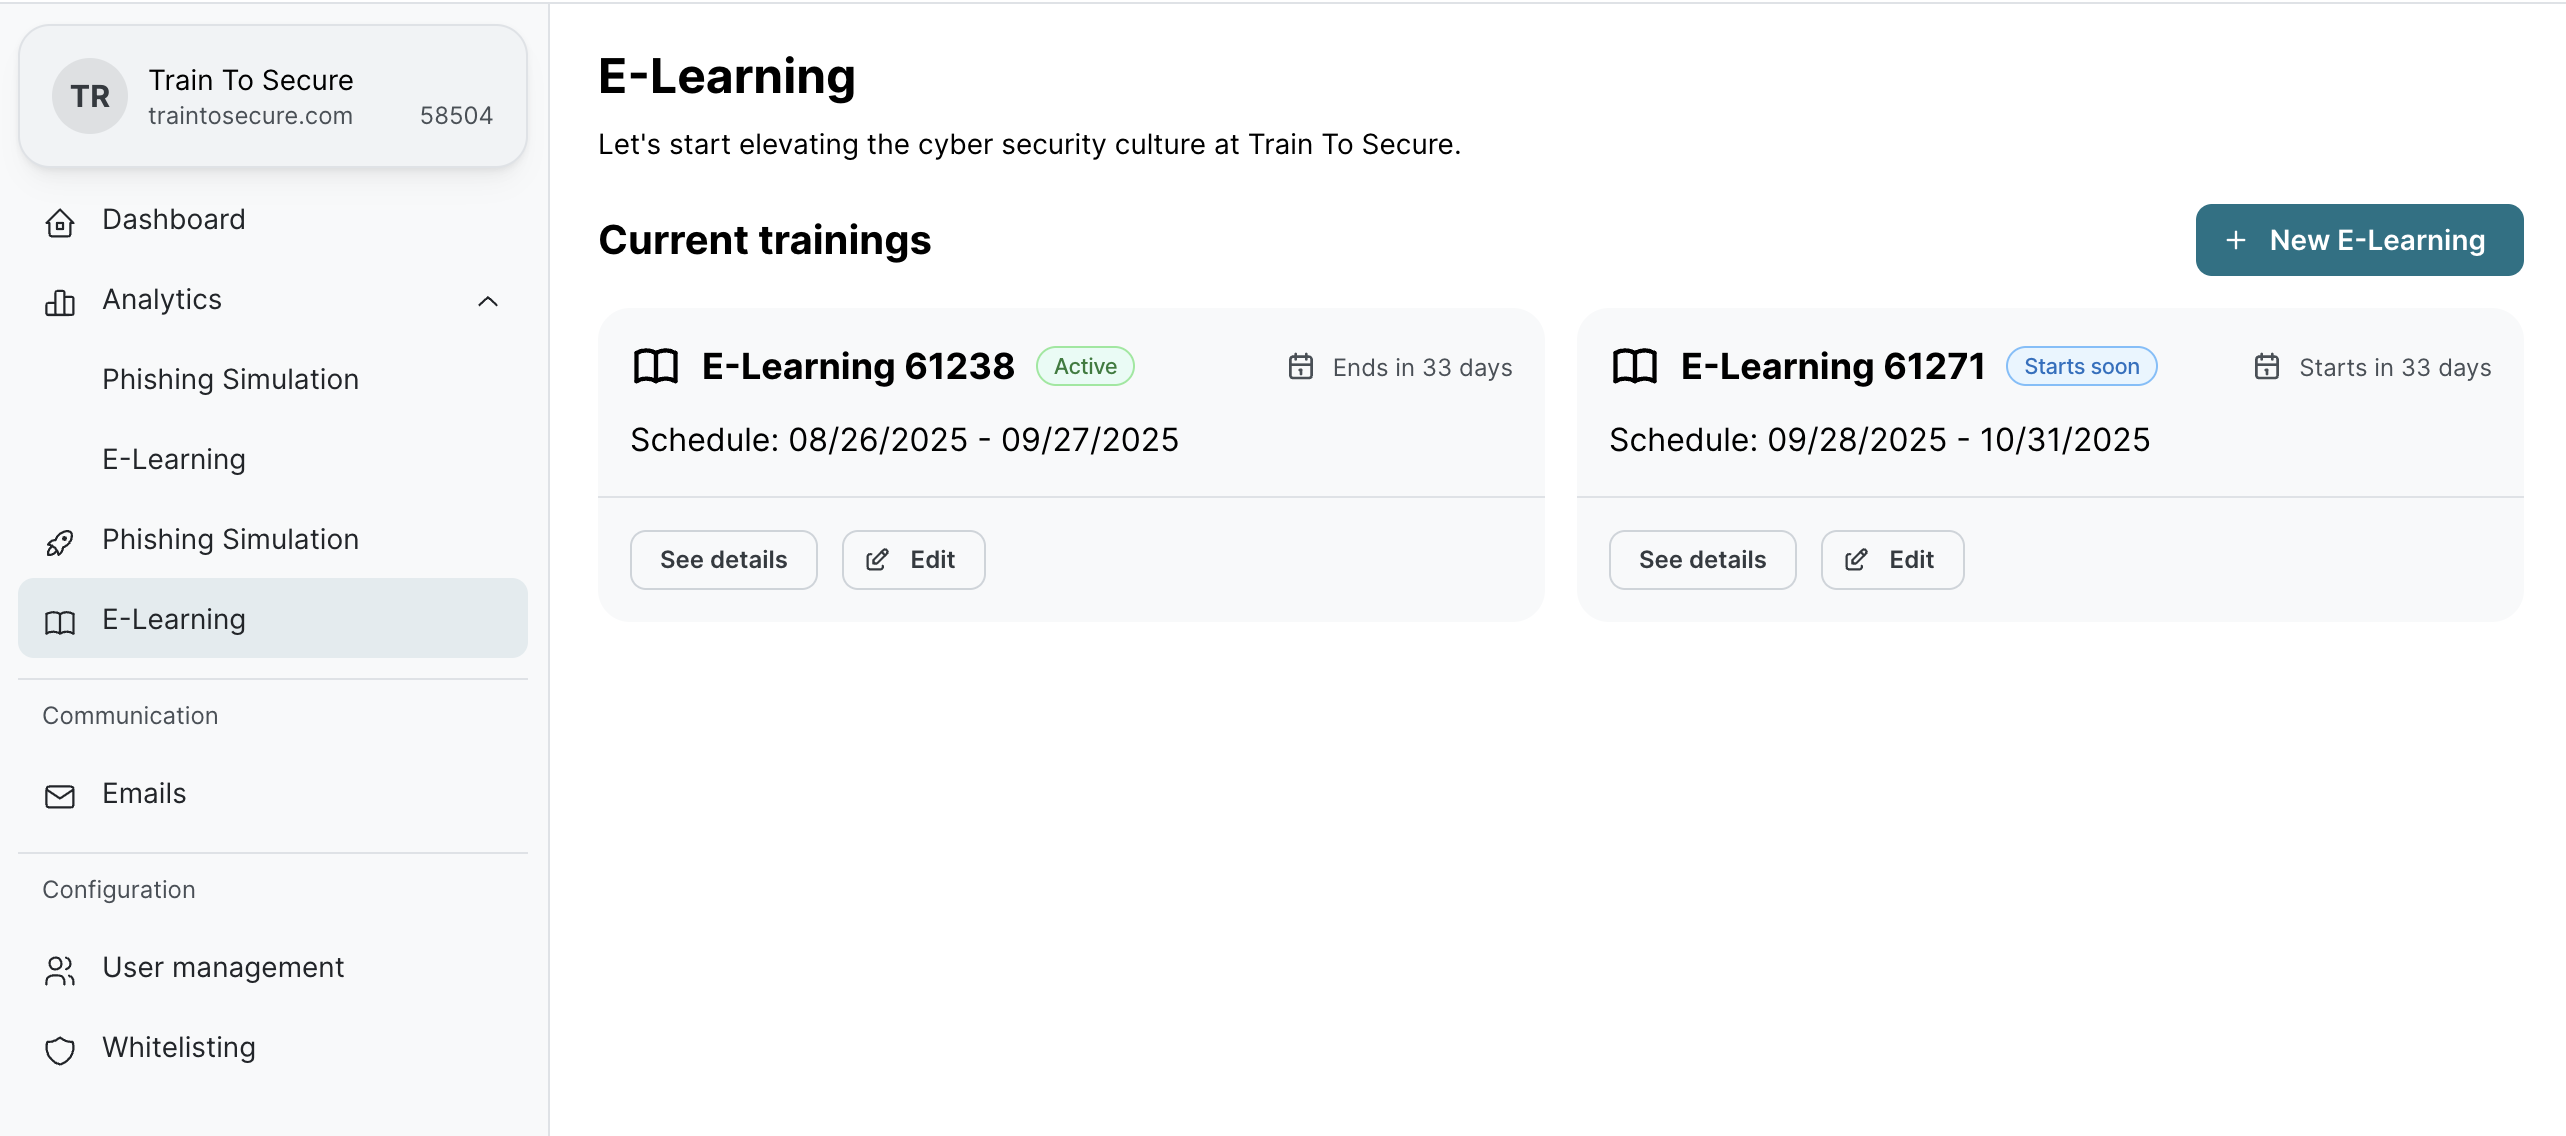
Task: See details for E-Learning 61238
Action: (723, 560)
